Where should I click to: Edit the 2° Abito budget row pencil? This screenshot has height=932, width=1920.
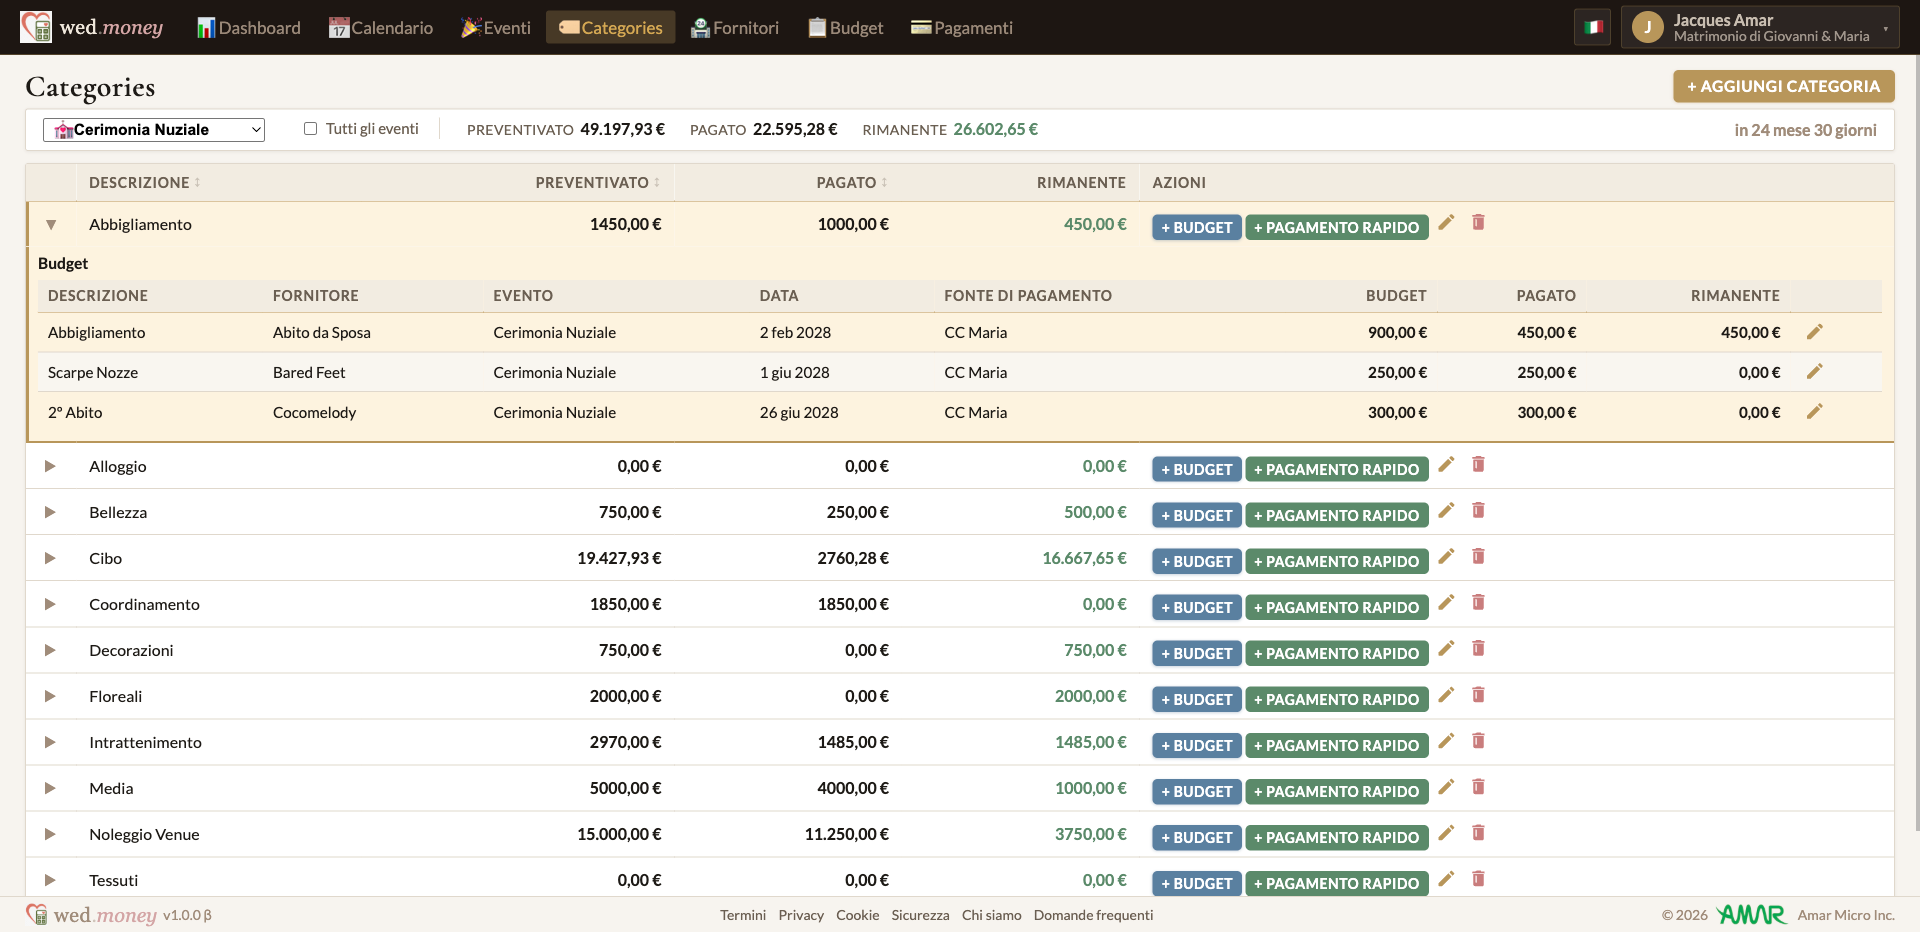coord(1815,411)
